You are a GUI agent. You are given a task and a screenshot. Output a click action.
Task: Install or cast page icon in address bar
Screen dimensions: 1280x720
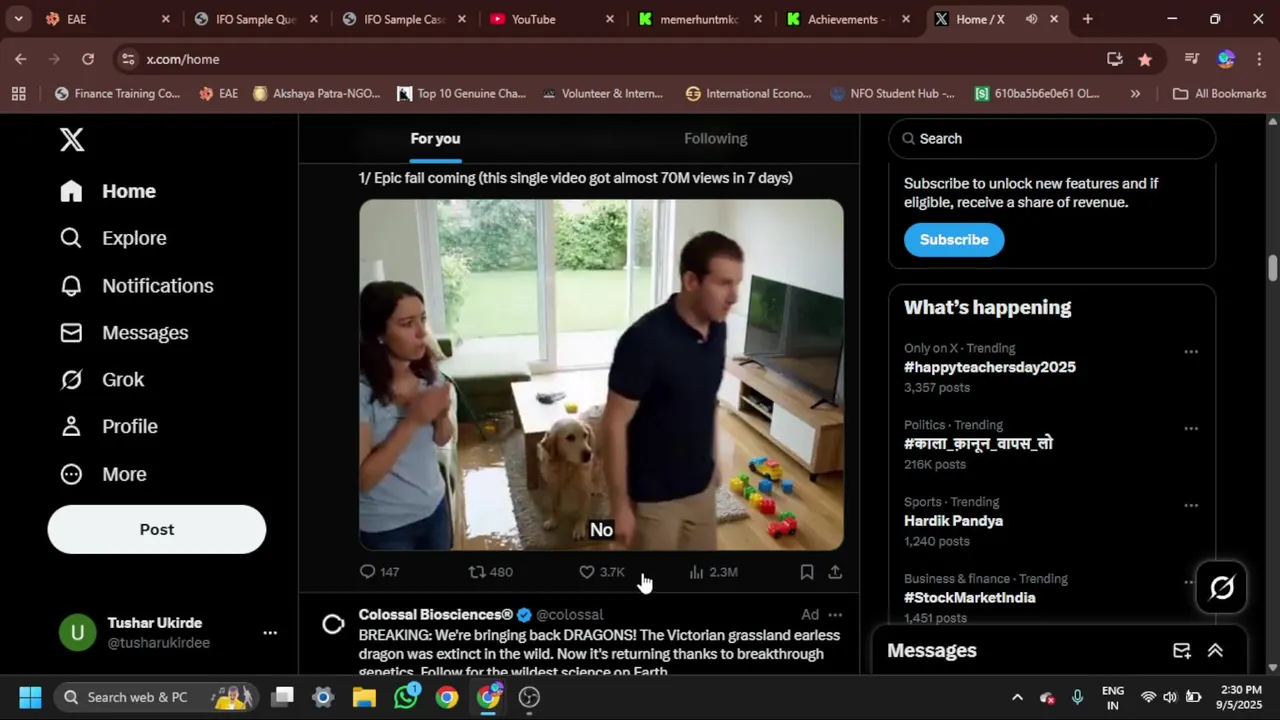(1115, 59)
